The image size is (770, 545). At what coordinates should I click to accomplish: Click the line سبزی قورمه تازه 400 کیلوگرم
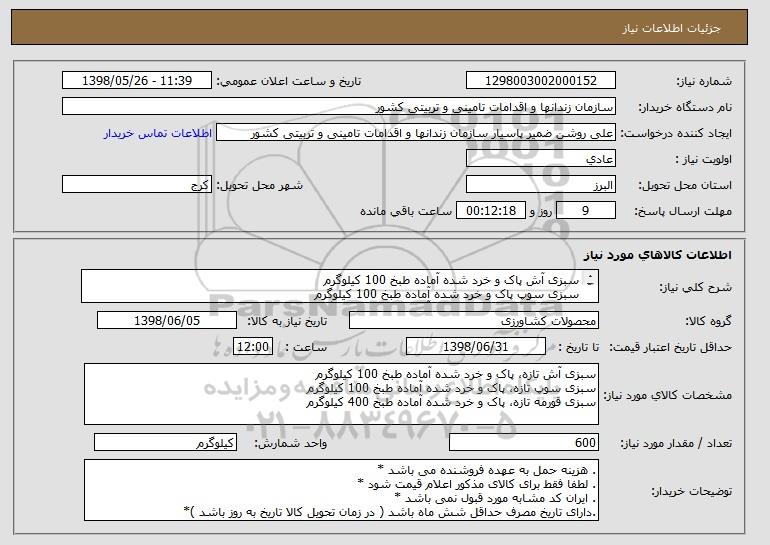click(x=451, y=402)
